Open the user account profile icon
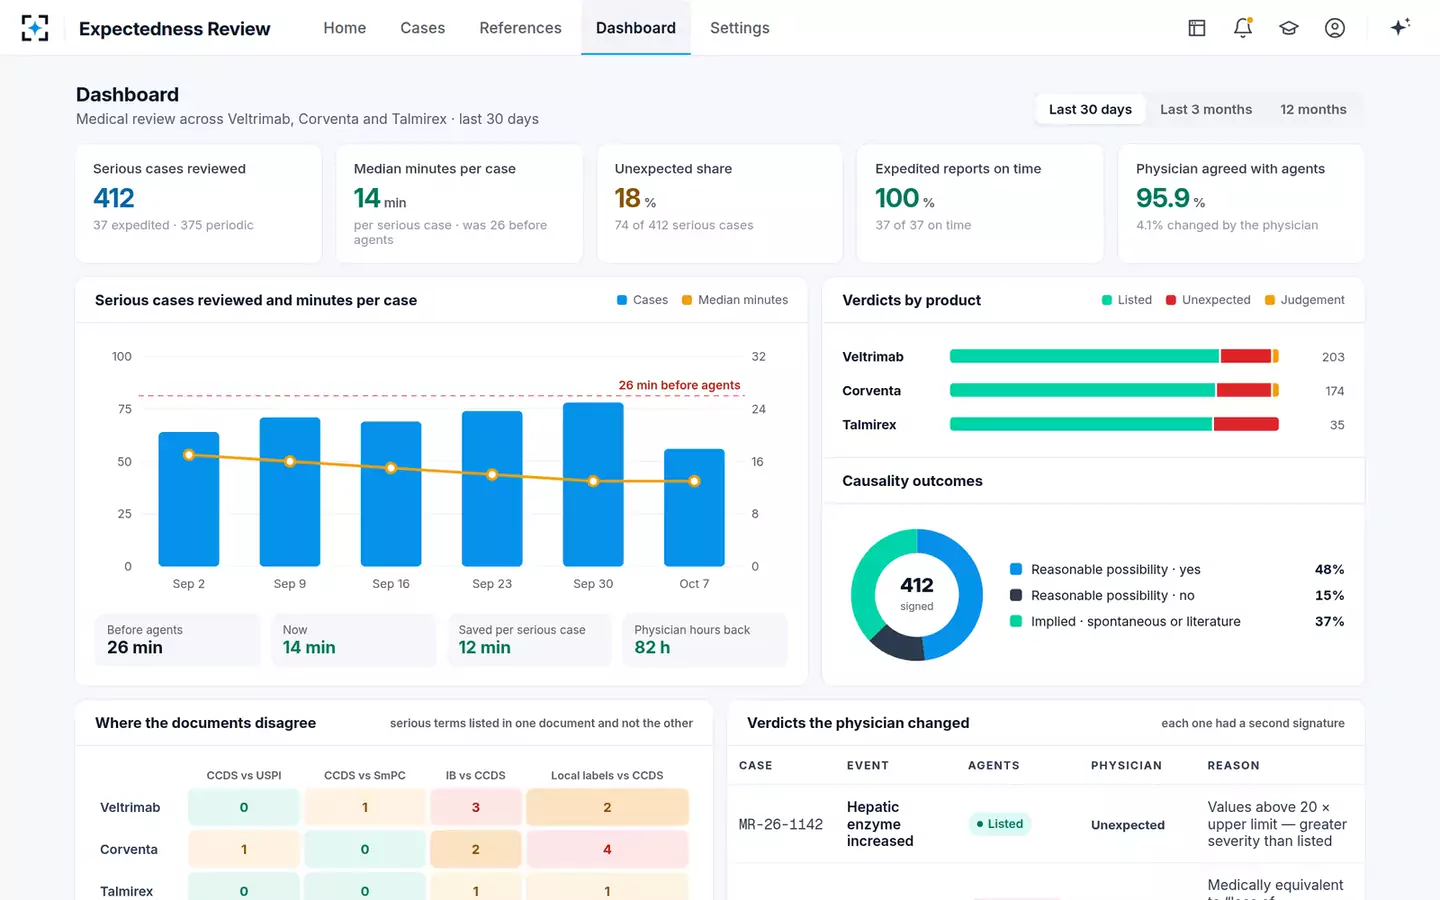 click(x=1335, y=28)
